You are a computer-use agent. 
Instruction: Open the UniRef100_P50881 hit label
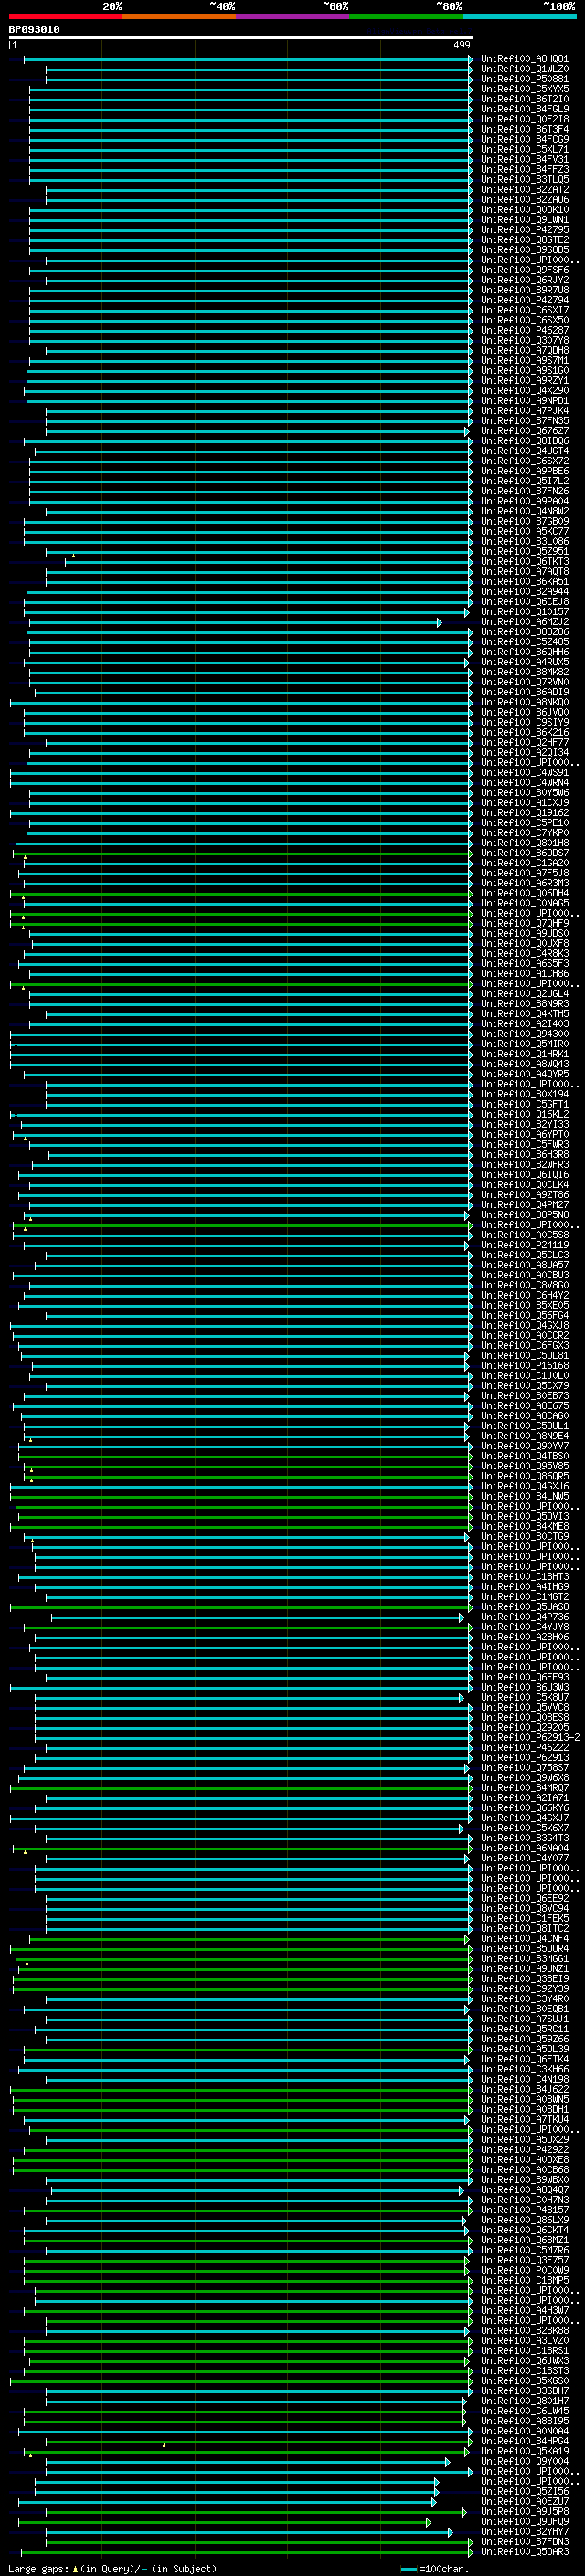[524, 79]
